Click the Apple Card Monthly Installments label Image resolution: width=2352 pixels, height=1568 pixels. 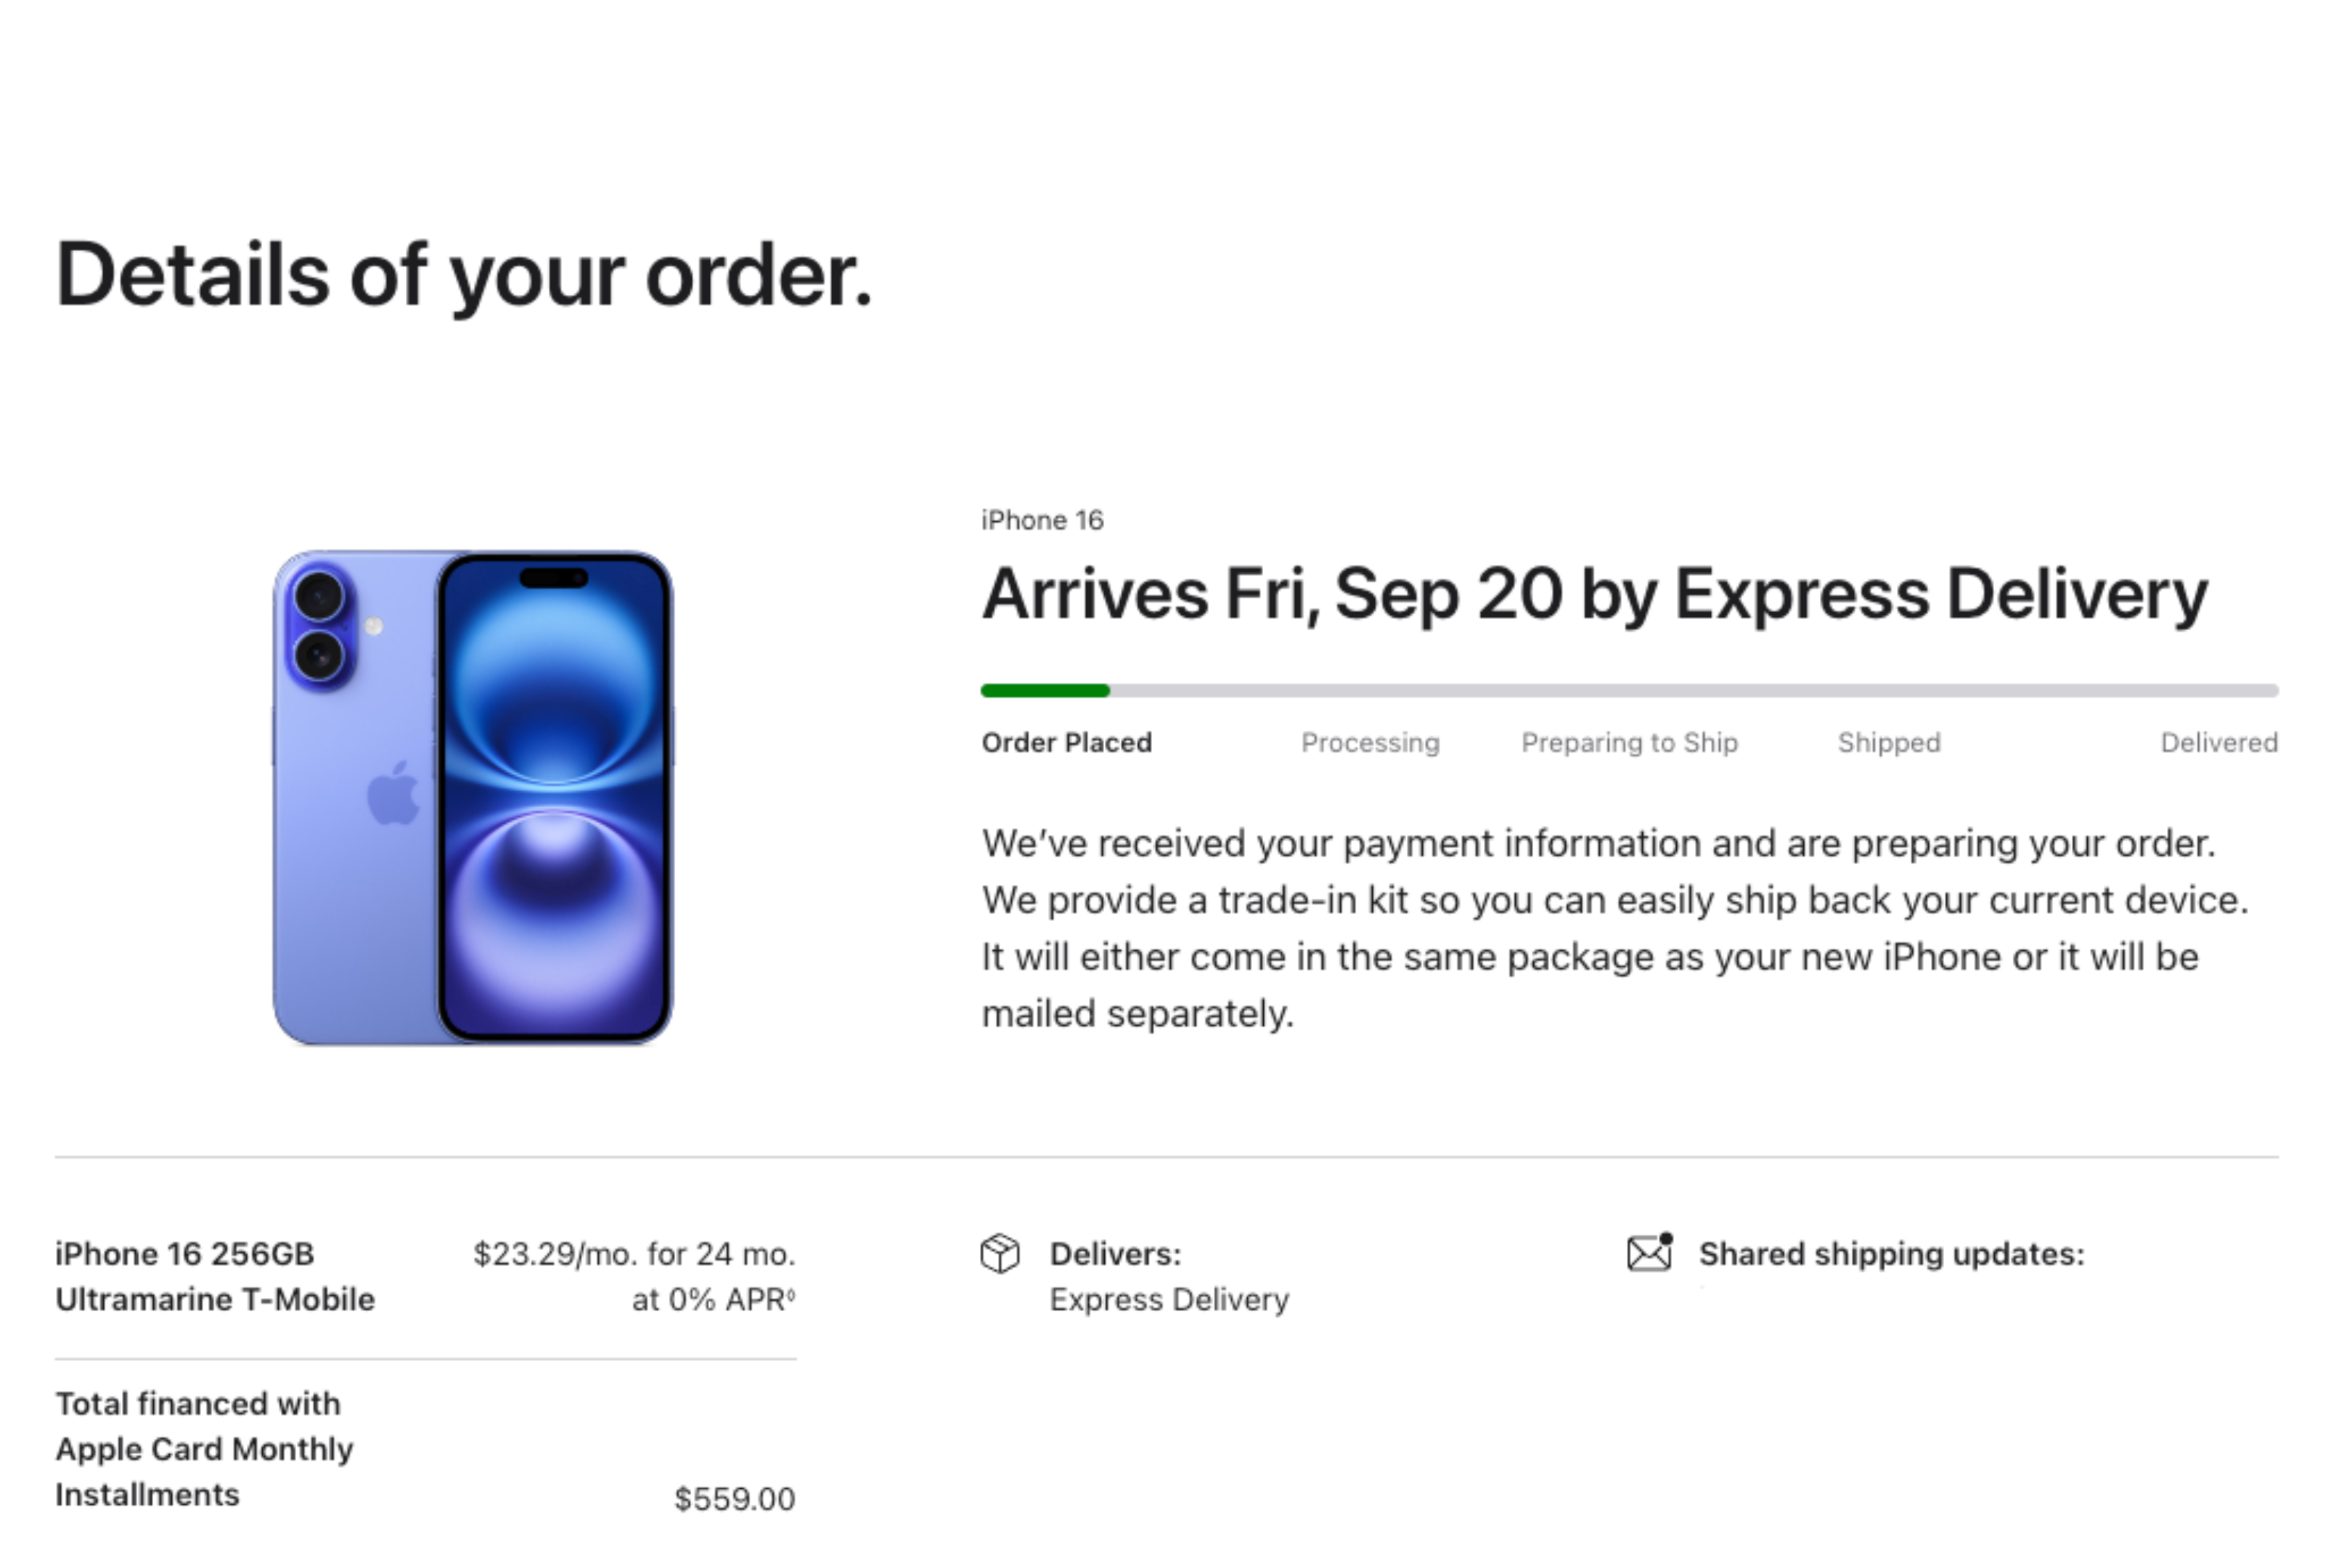point(203,1449)
